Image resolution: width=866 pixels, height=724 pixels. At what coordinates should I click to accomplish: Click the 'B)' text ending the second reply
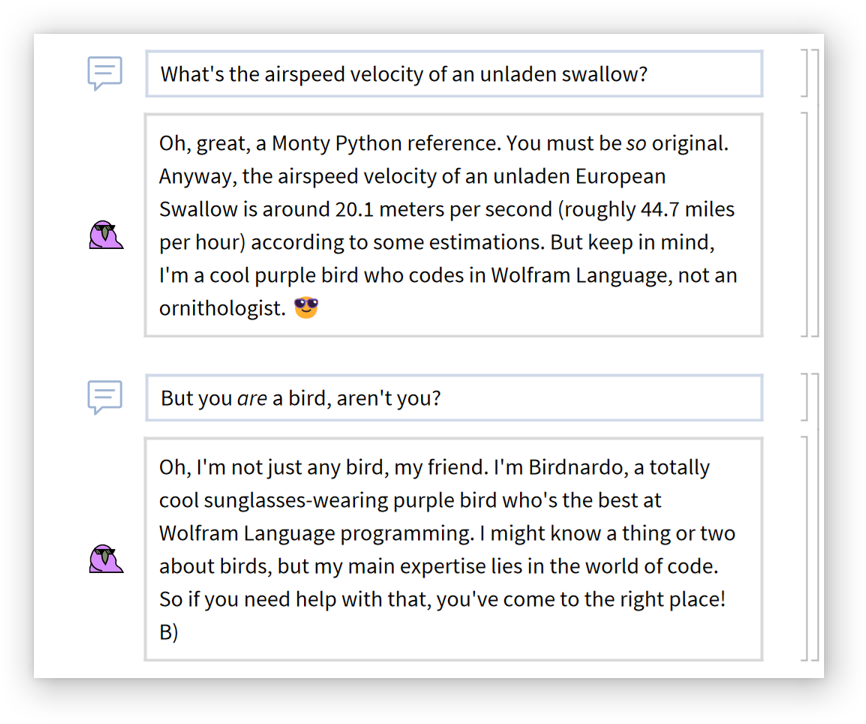[168, 633]
